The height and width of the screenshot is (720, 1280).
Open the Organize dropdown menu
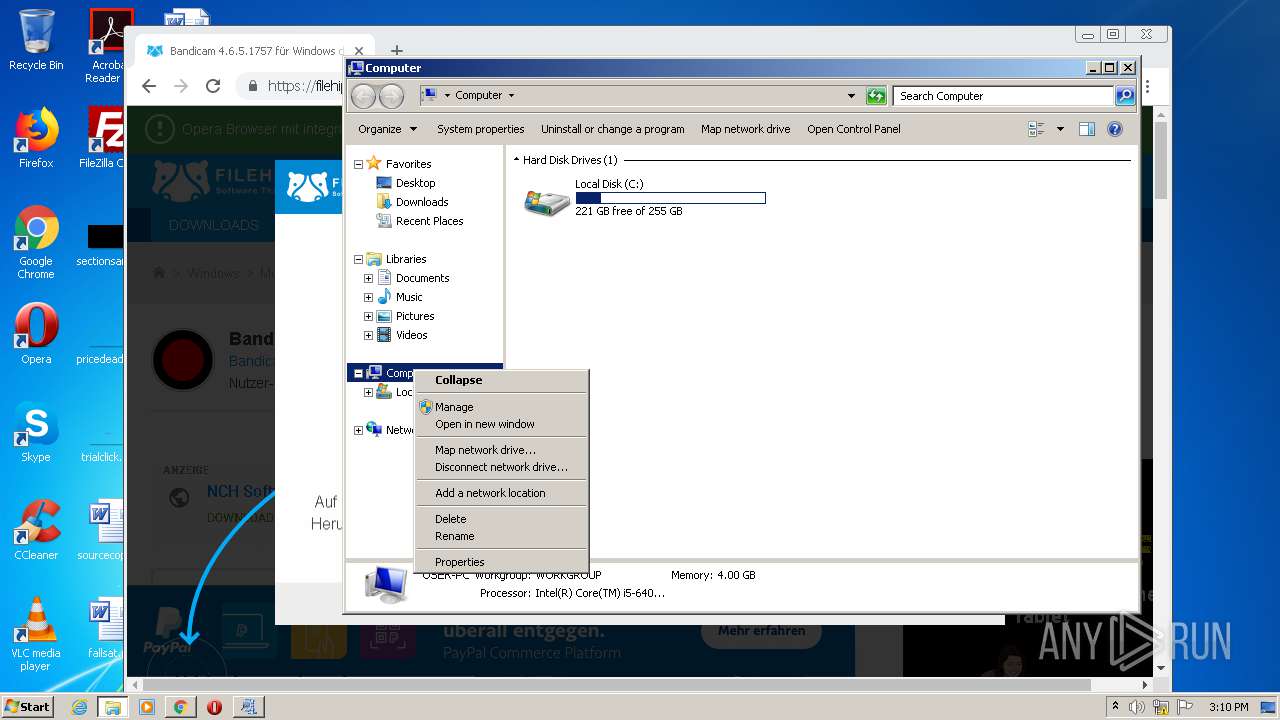point(387,129)
